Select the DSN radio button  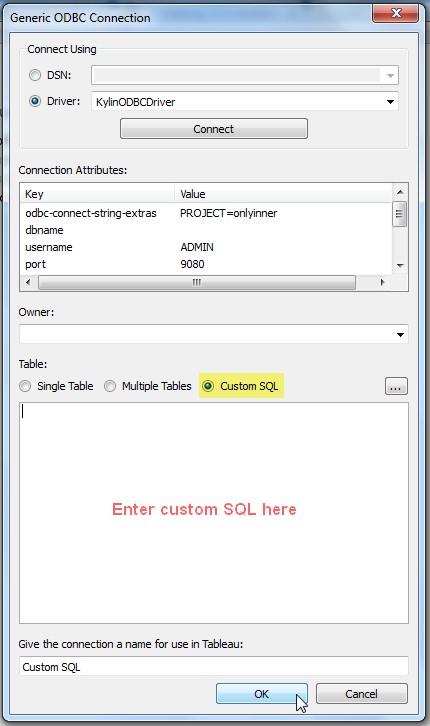point(35,75)
